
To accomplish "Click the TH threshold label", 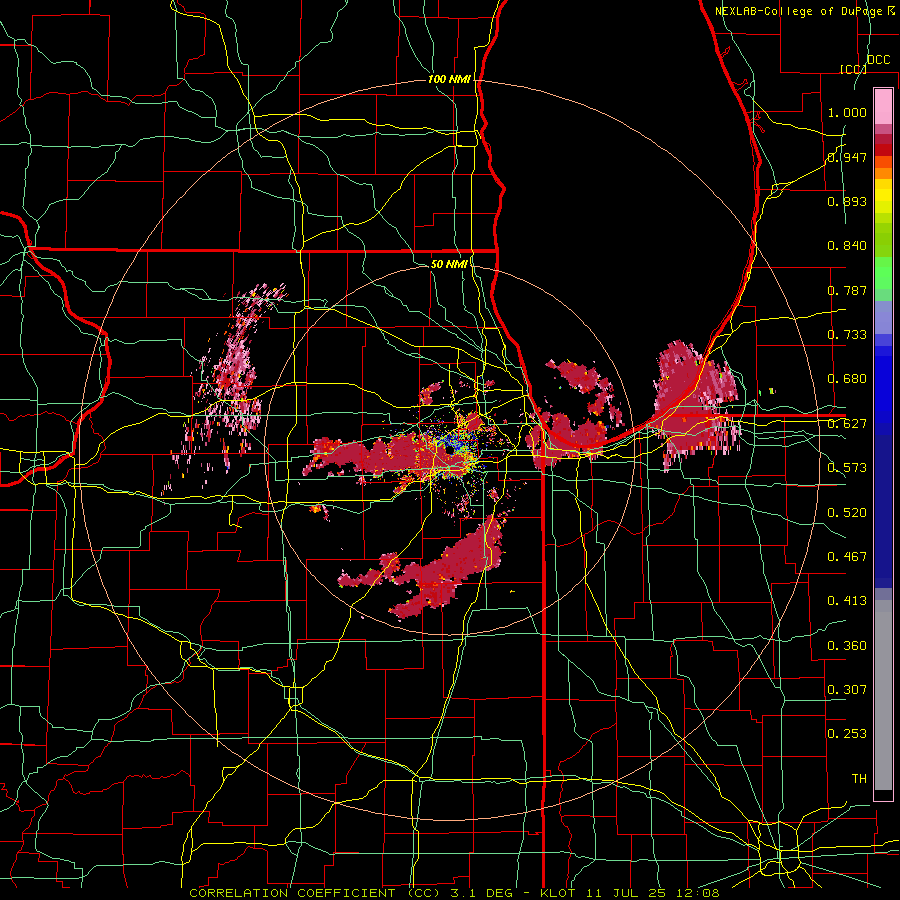I will point(859,779).
